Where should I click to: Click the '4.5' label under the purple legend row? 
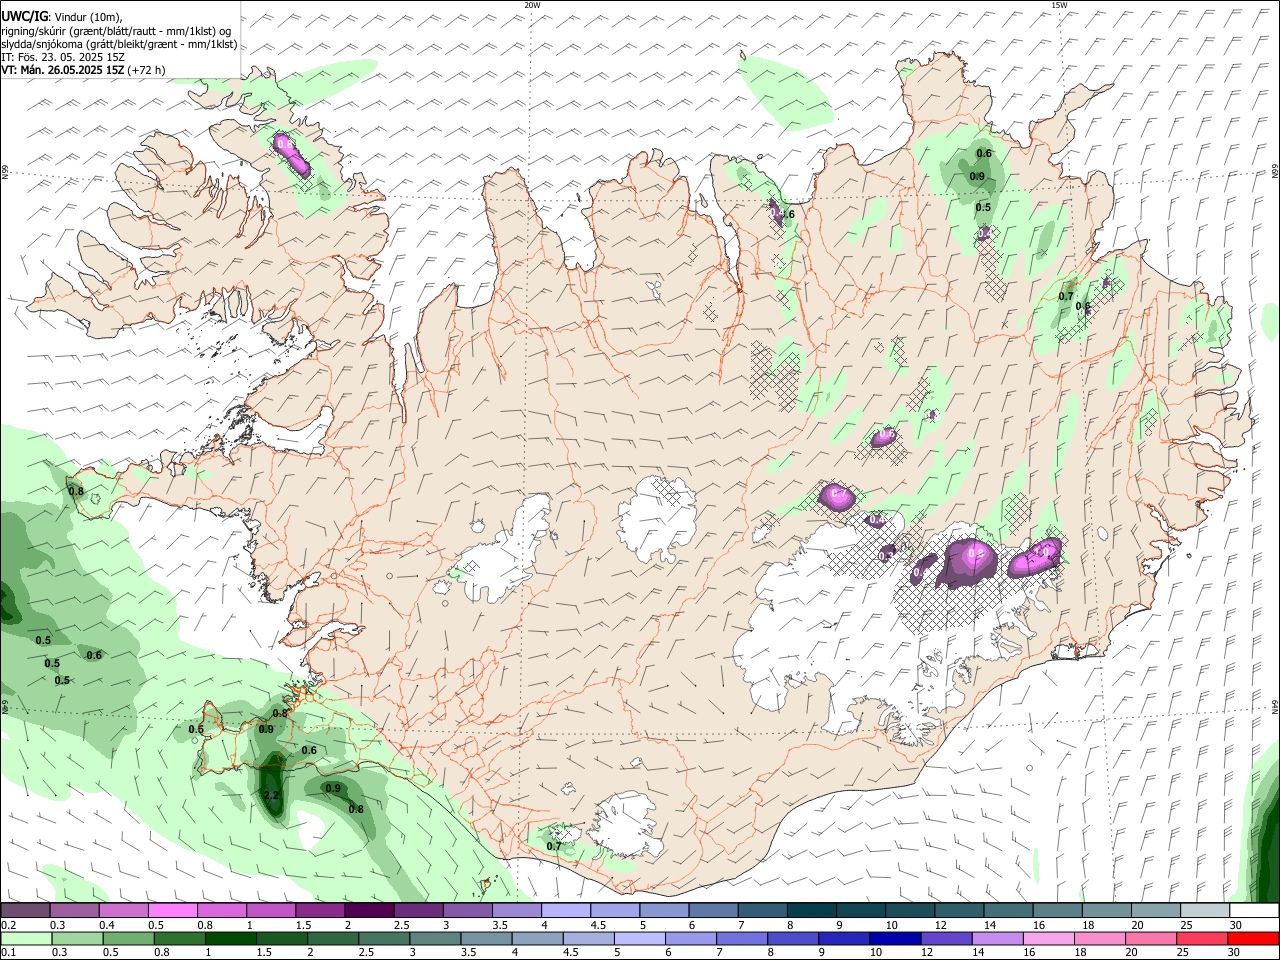(x=598, y=925)
